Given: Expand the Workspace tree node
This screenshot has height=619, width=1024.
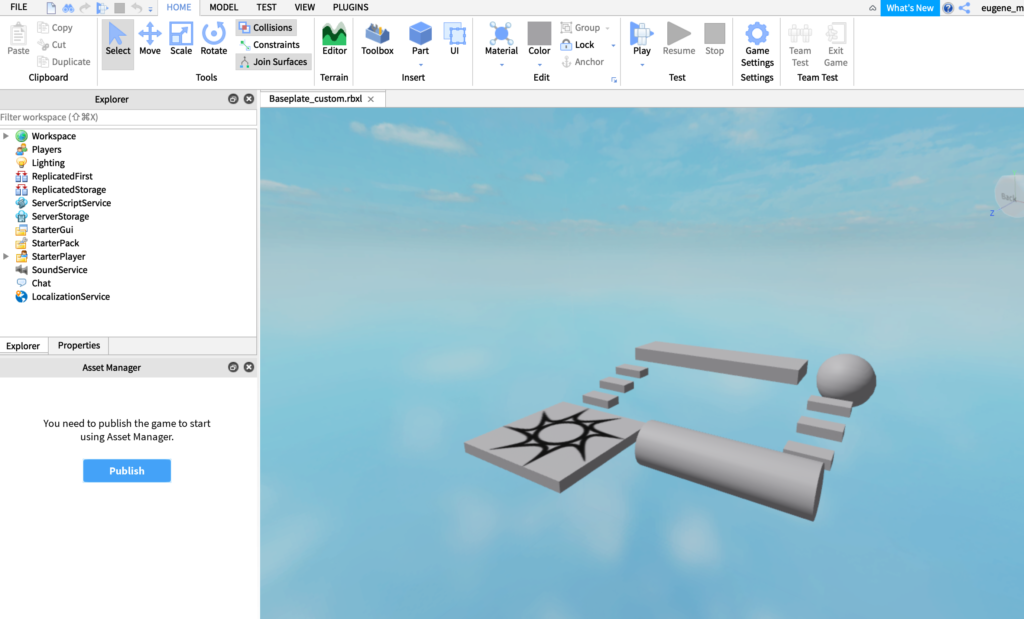Looking at the screenshot, I should (6, 136).
